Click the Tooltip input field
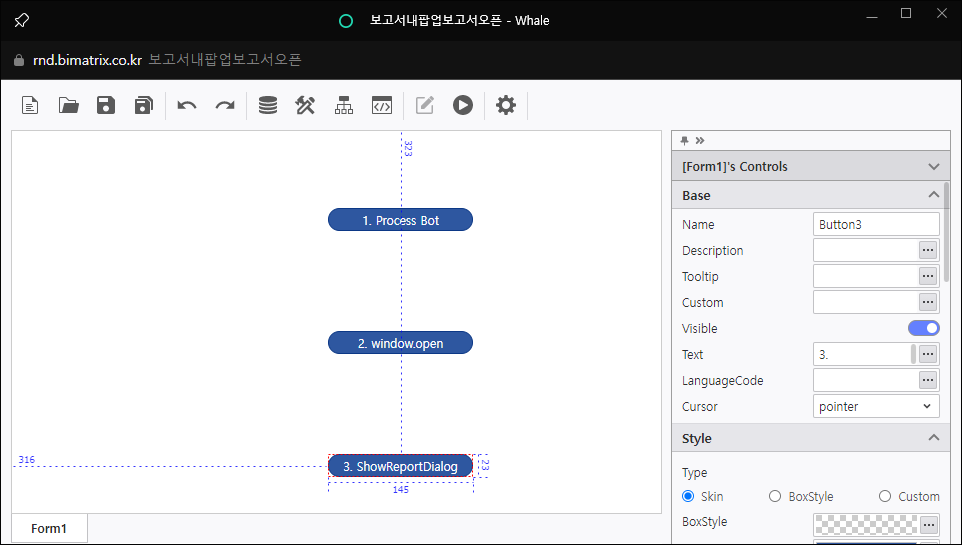 pyautogui.click(x=866, y=276)
